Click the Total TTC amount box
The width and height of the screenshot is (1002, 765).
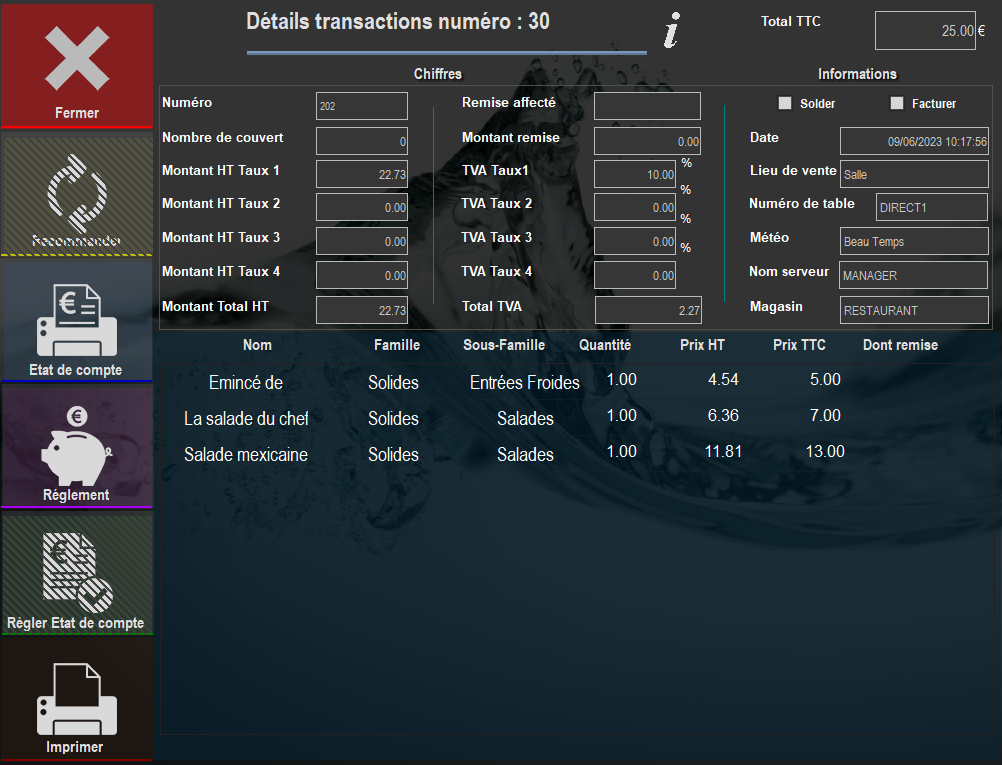pyautogui.click(x=925, y=31)
